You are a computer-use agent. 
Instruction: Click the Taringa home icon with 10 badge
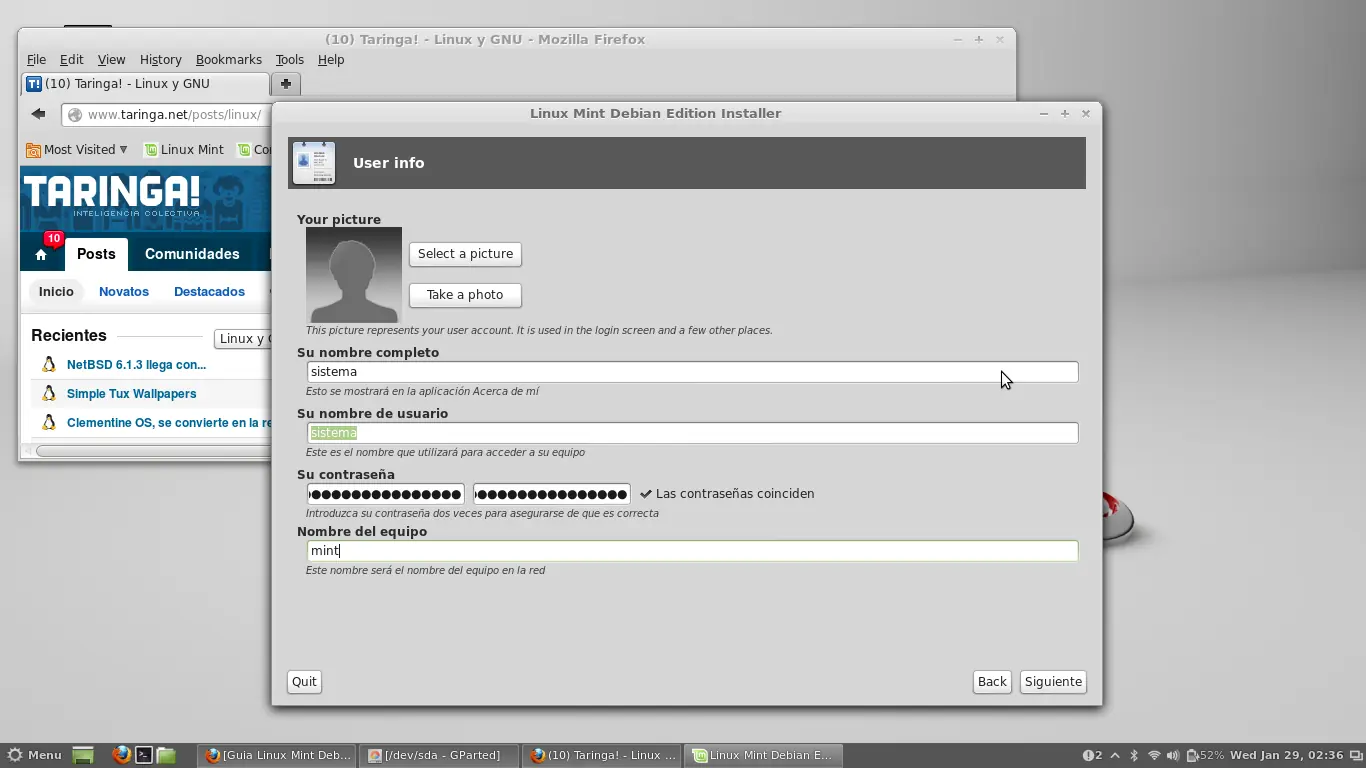coord(41,254)
